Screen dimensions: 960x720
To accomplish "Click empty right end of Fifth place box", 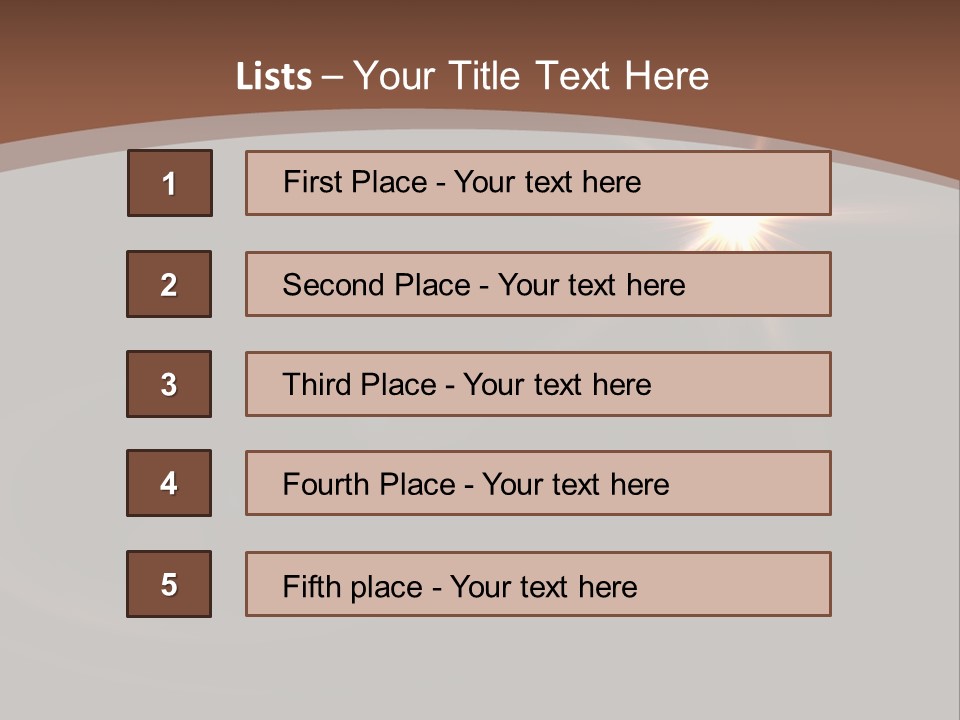I will click(x=760, y=584).
